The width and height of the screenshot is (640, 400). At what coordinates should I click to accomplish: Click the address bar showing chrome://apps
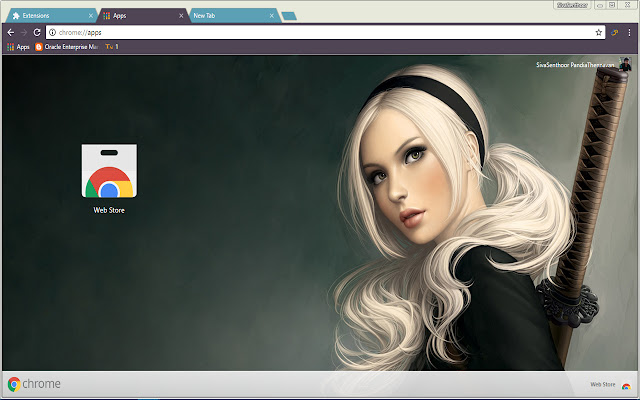tap(325, 32)
